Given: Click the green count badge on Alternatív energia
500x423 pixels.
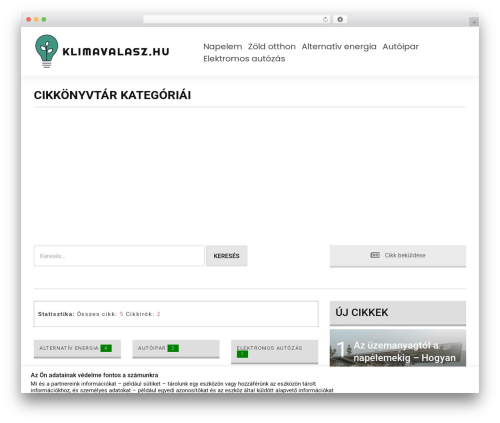Looking at the screenshot, I should click(106, 348).
